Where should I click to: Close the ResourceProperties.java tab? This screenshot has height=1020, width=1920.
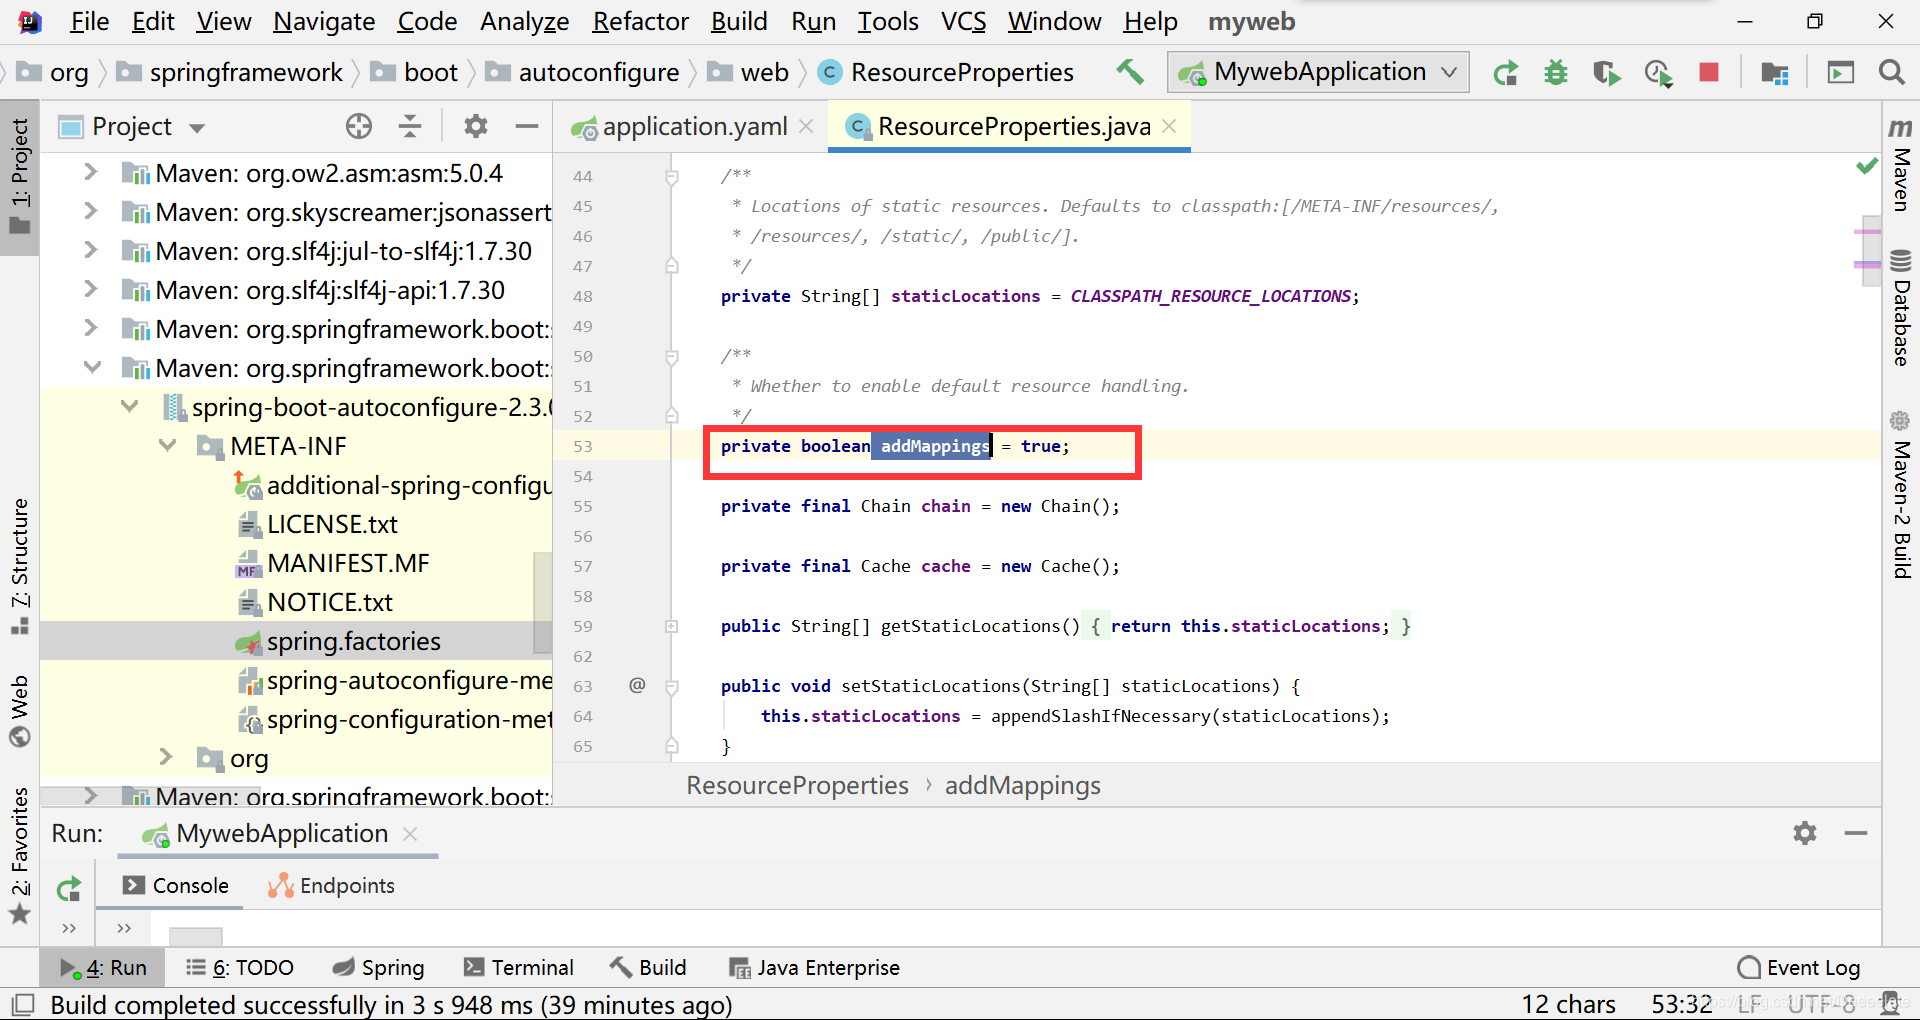(1169, 126)
